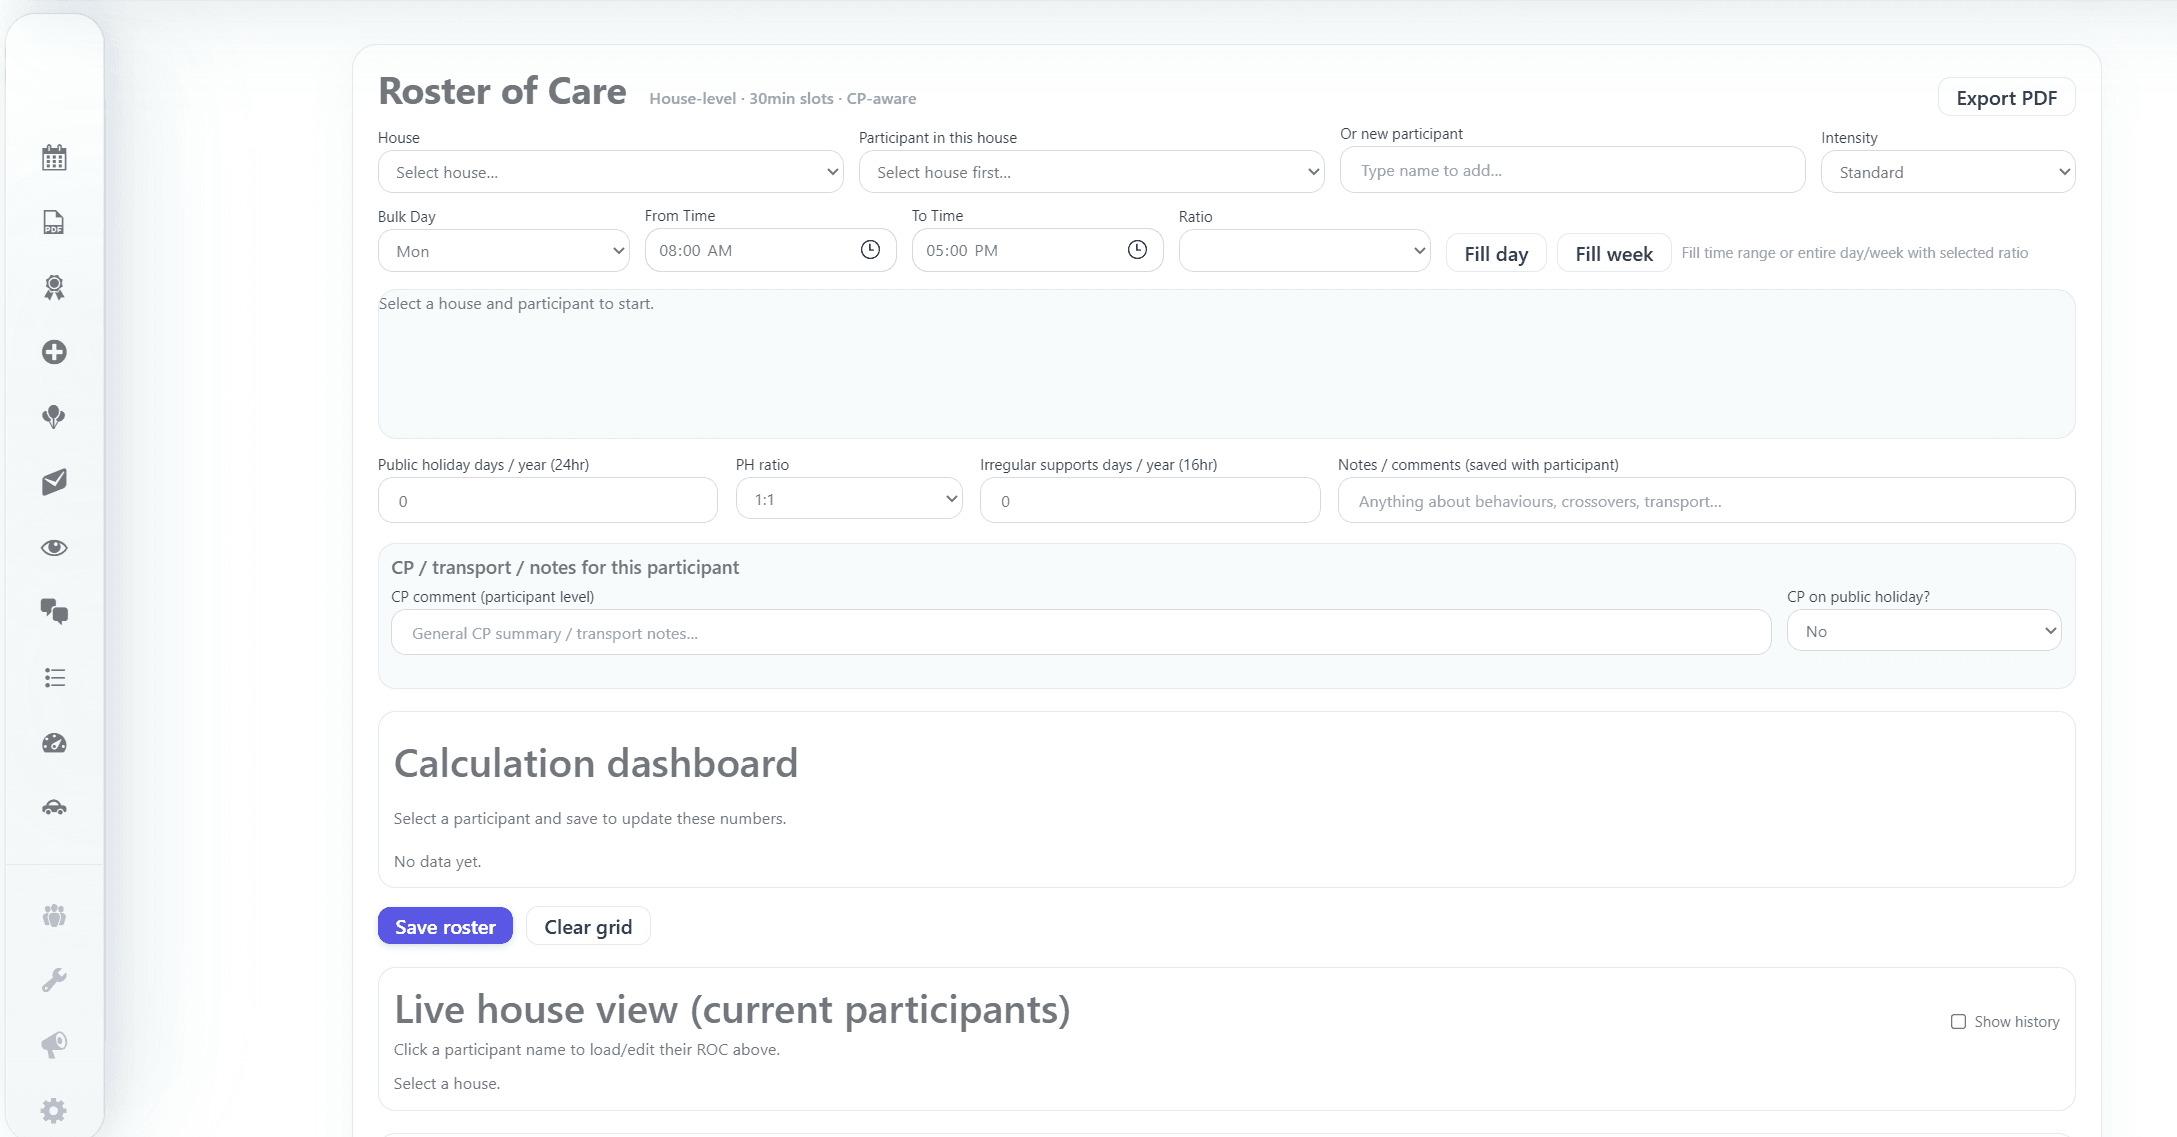Click the Export PDF button
This screenshot has height=1137, width=2177.
2006,98
